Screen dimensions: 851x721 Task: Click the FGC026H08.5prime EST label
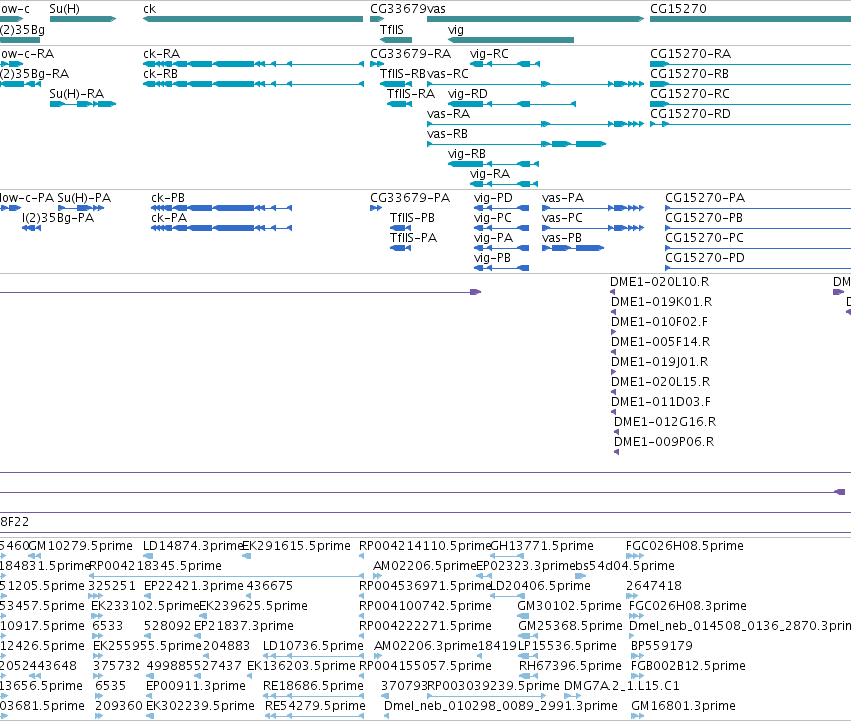[685, 546]
